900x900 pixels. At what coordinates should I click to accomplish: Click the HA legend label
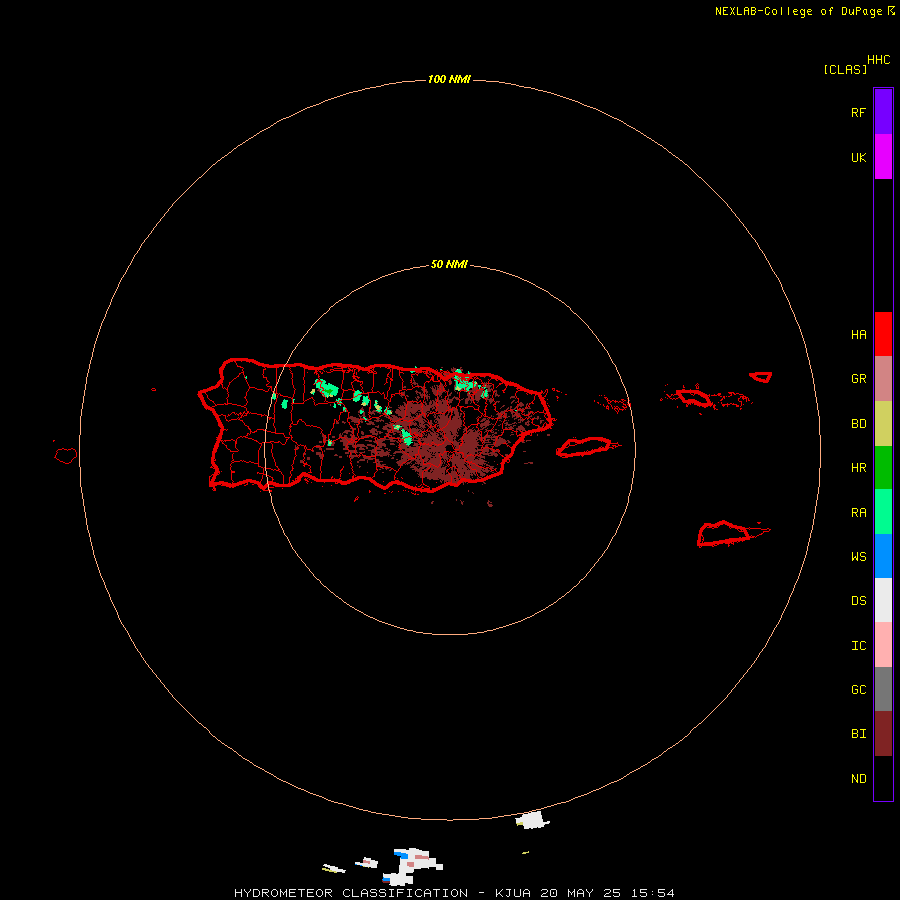(x=858, y=334)
